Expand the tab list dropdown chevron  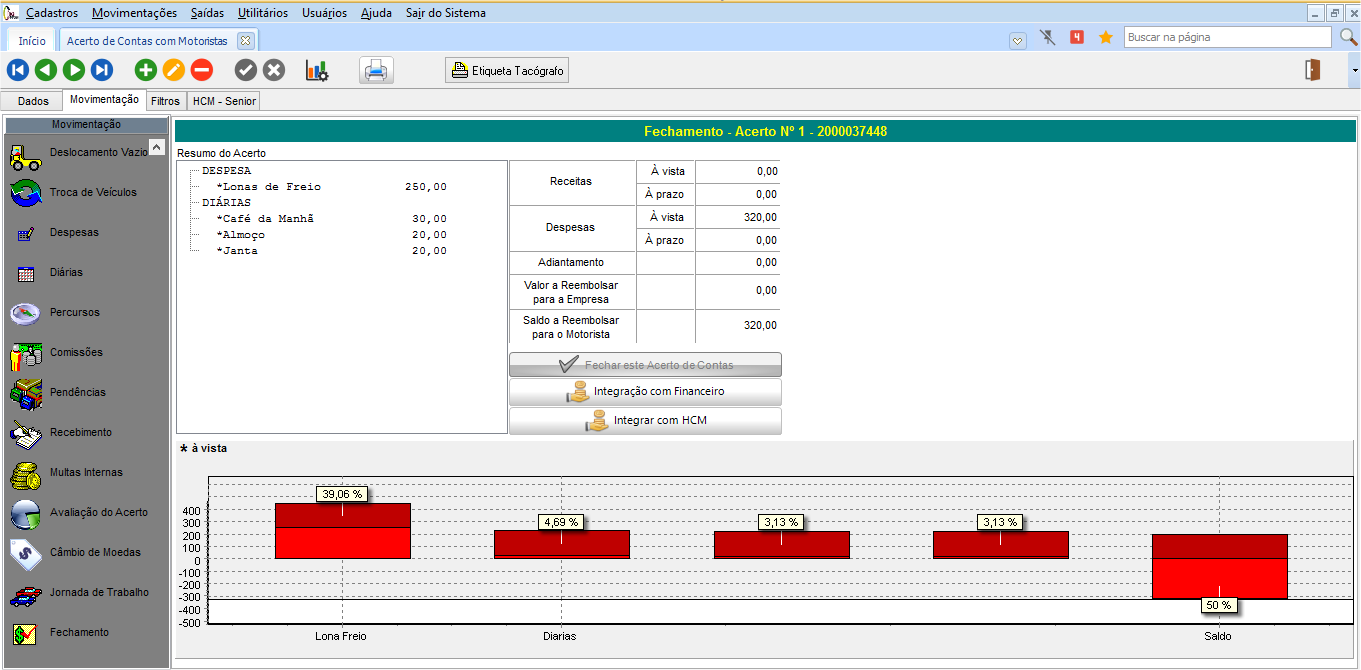[x=1017, y=40]
